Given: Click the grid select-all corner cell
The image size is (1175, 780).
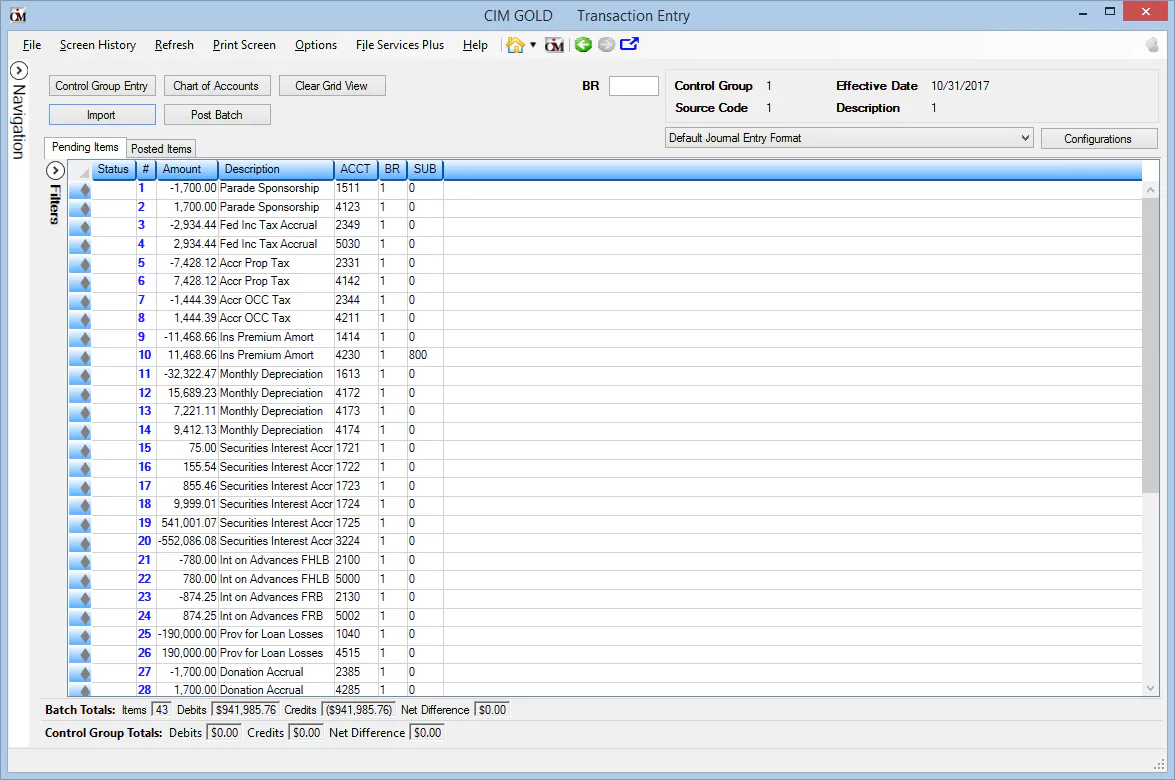Looking at the screenshot, I should pos(80,170).
